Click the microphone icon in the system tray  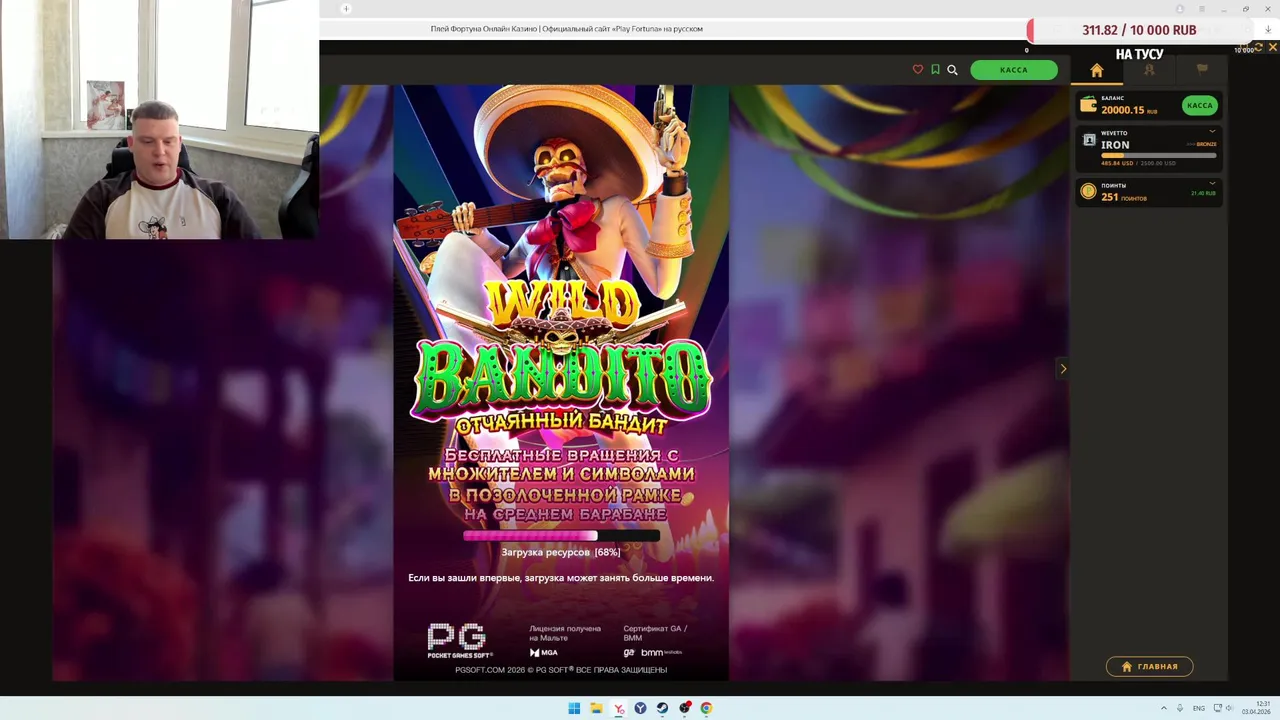pos(1180,708)
